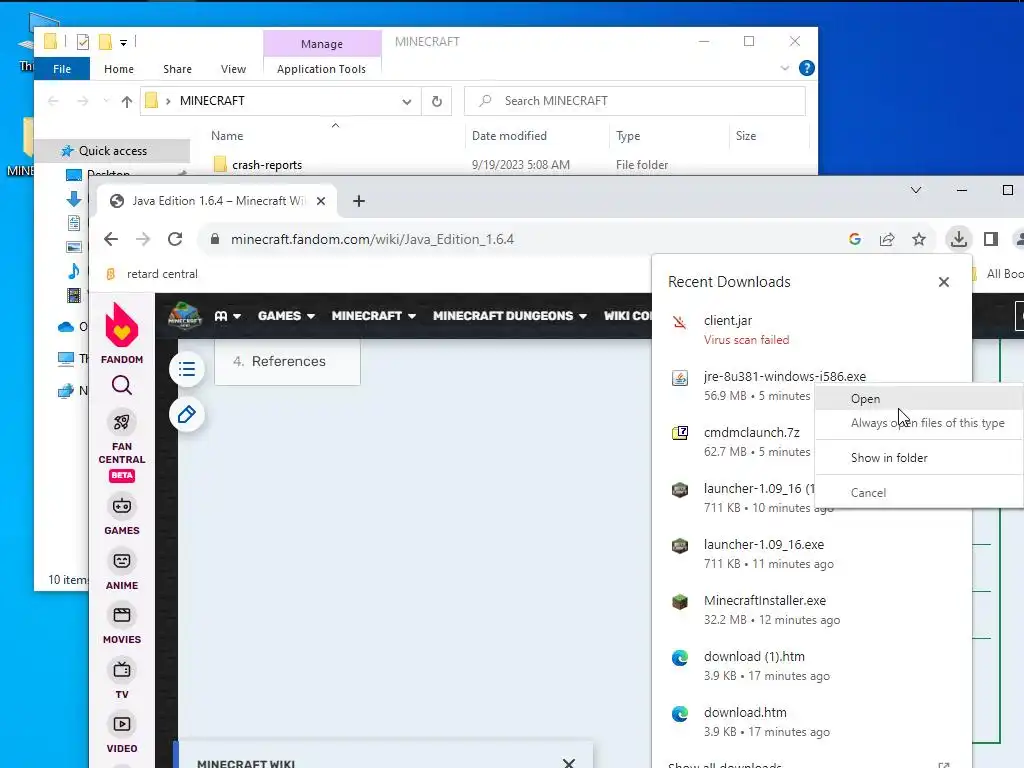
Task: Open the File tab in Explorer
Action: tap(62, 69)
